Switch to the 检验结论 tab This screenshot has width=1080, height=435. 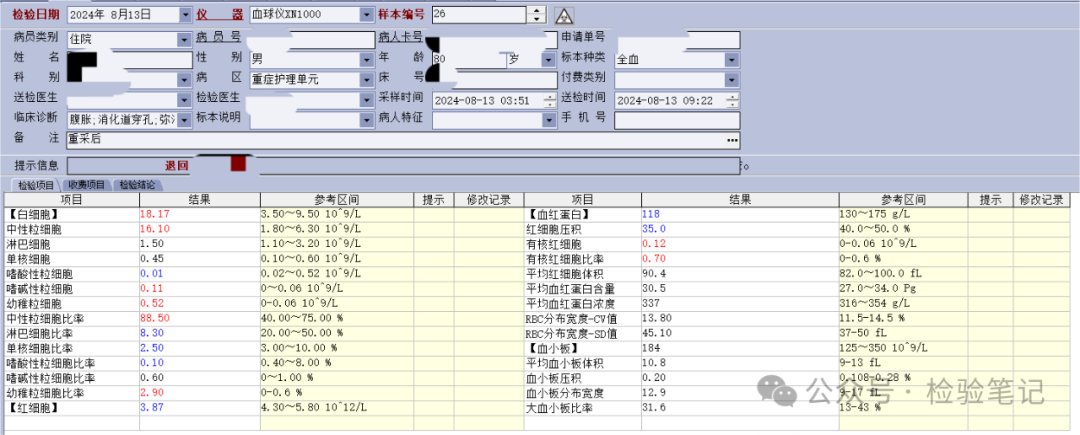[136, 185]
